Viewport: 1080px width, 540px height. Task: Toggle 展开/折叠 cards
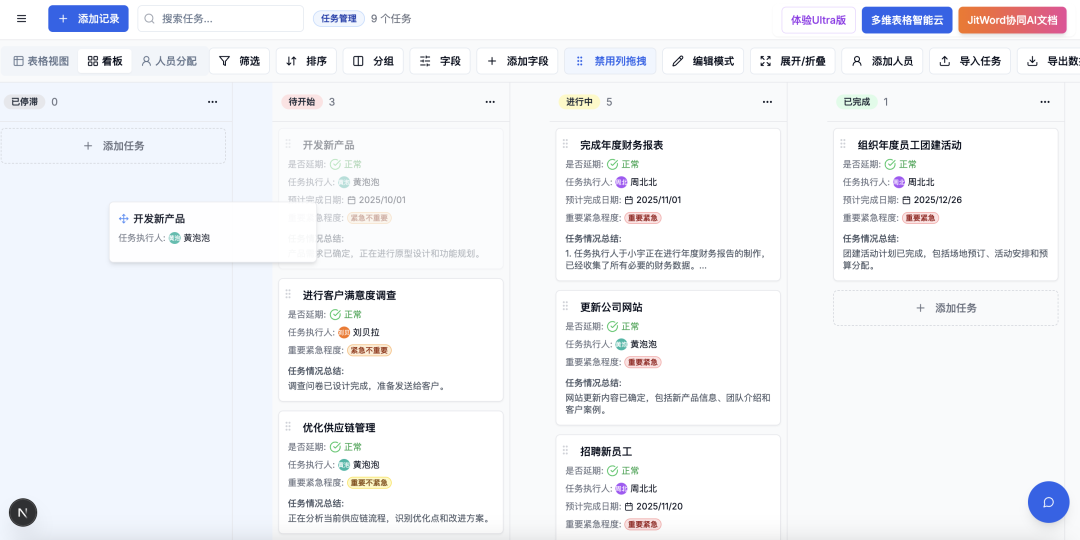tap(792, 61)
